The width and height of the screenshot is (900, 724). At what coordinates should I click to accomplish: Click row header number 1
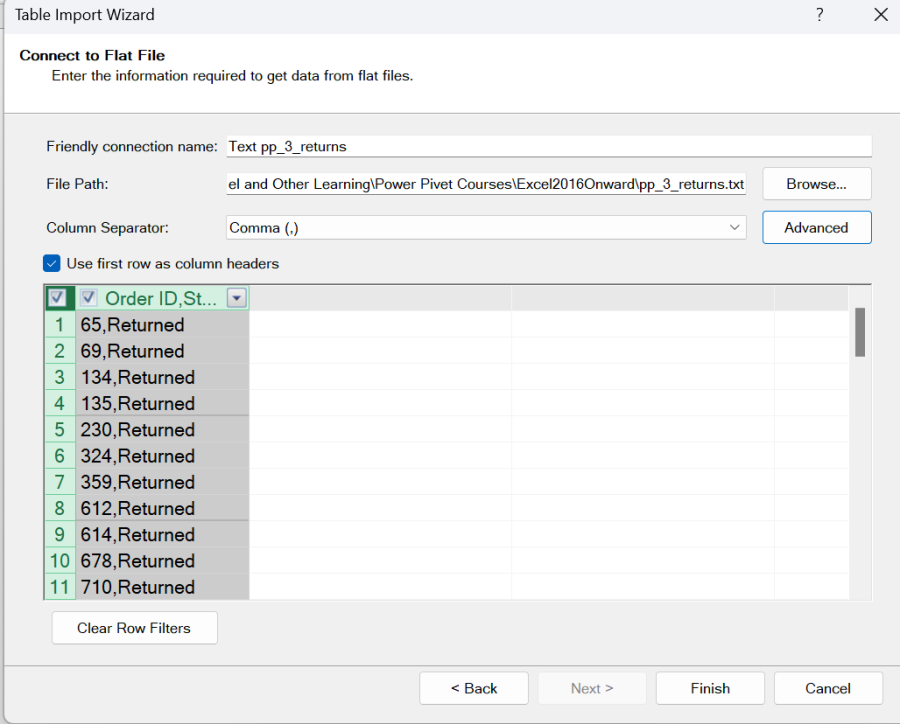tap(60, 325)
